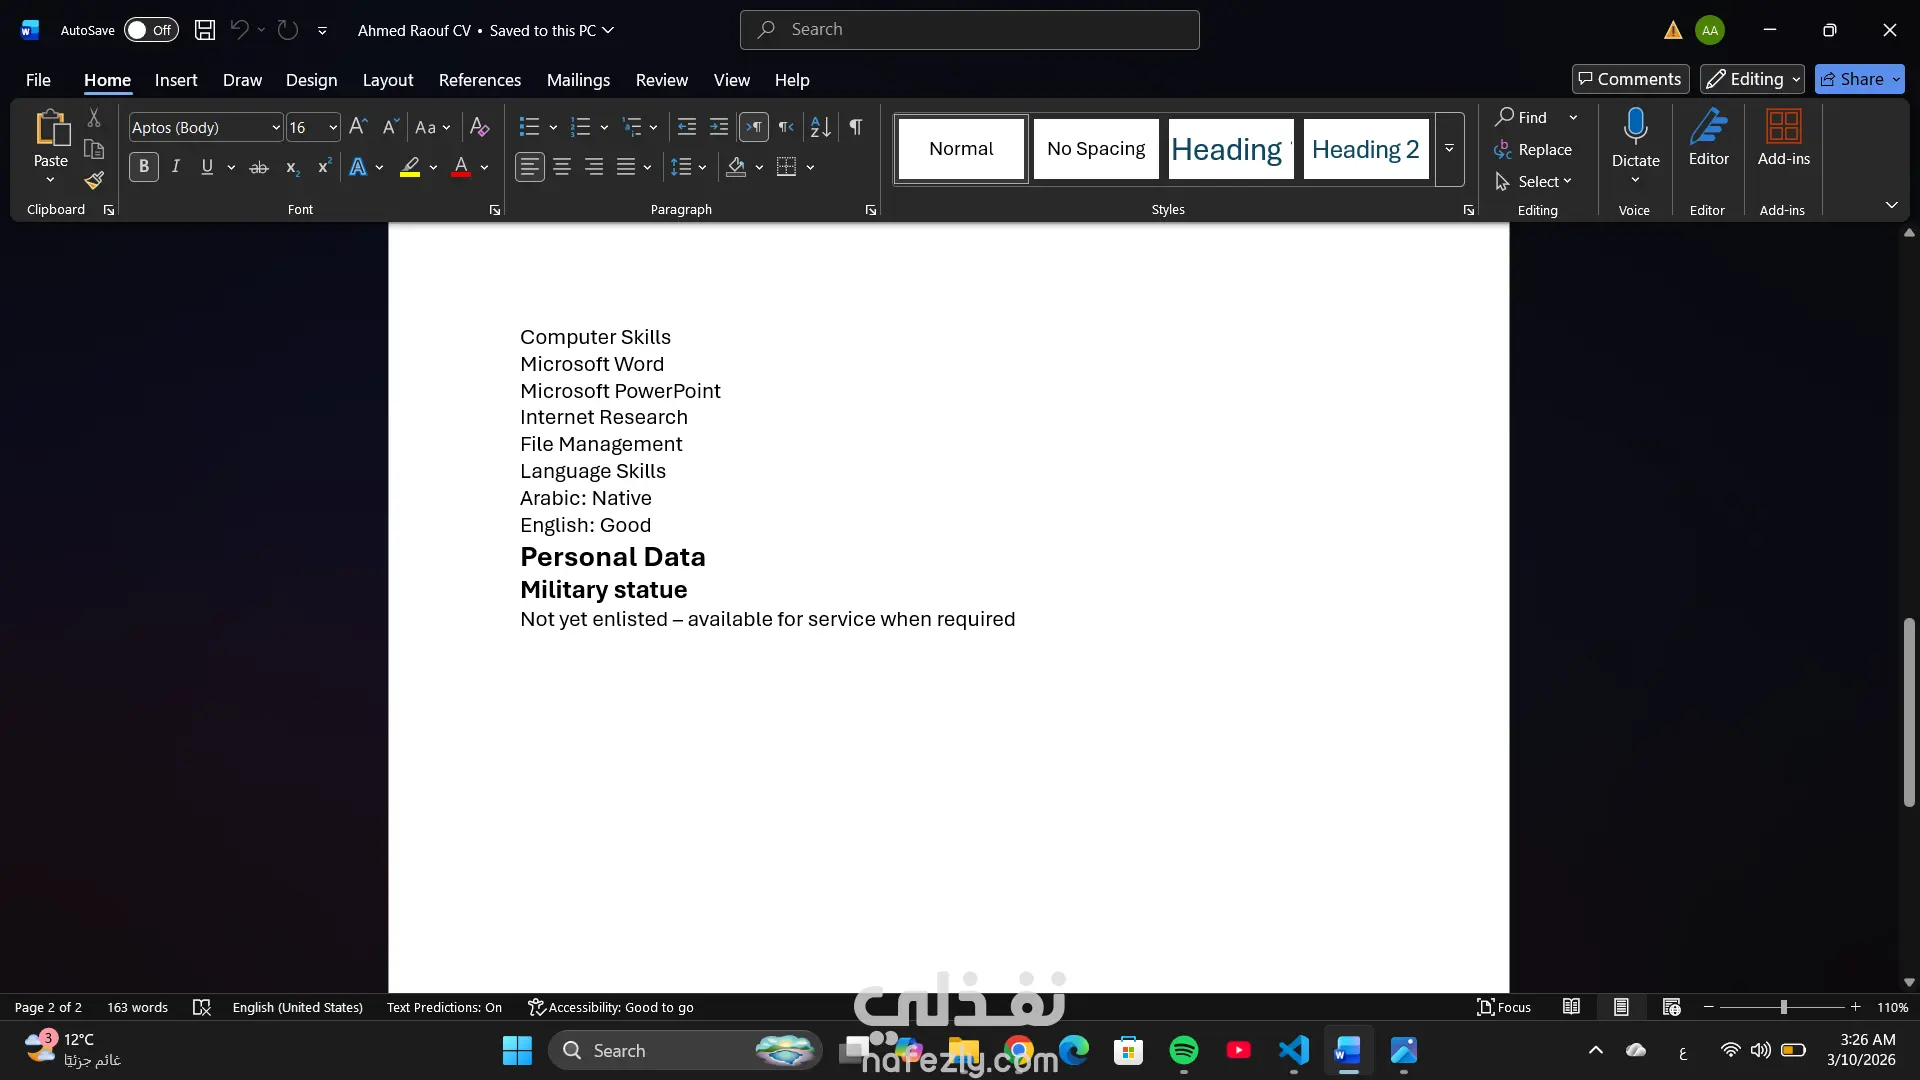Click the Save icon in the title bar
The image size is (1920, 1080).
[x=205, y=30]
